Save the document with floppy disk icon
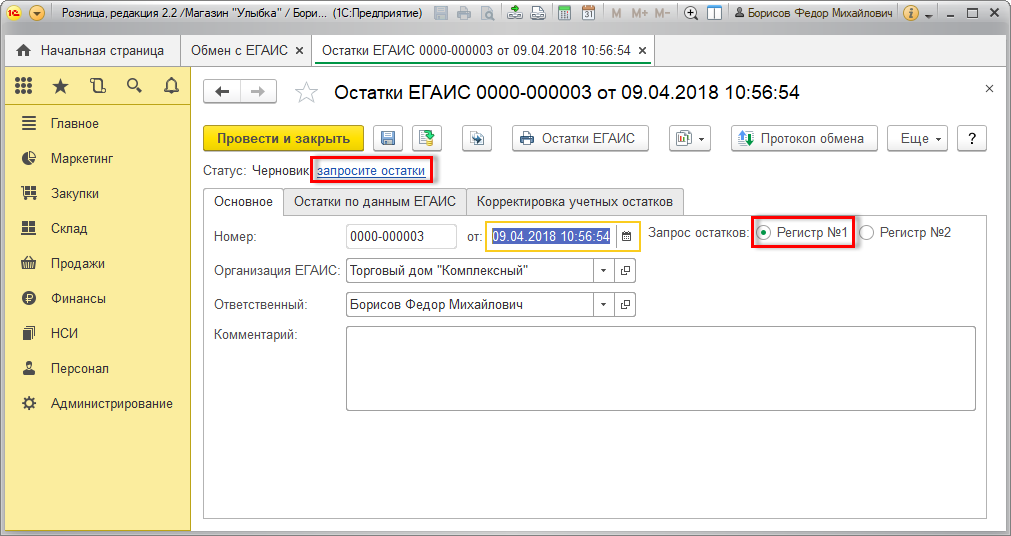 click(388, 138)
